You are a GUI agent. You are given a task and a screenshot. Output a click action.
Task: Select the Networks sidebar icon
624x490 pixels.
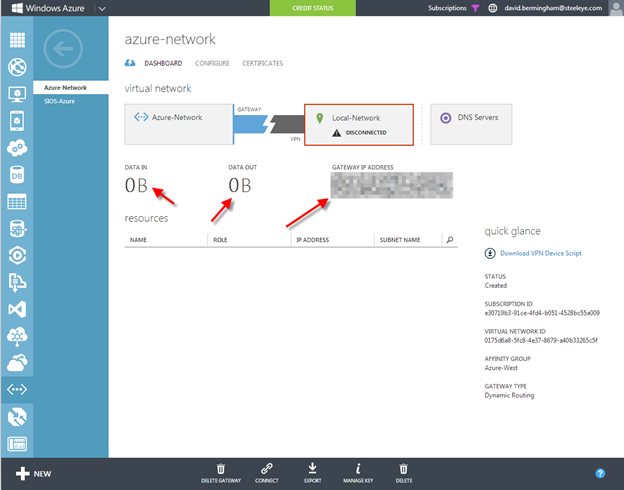click(x=17, y=389)
